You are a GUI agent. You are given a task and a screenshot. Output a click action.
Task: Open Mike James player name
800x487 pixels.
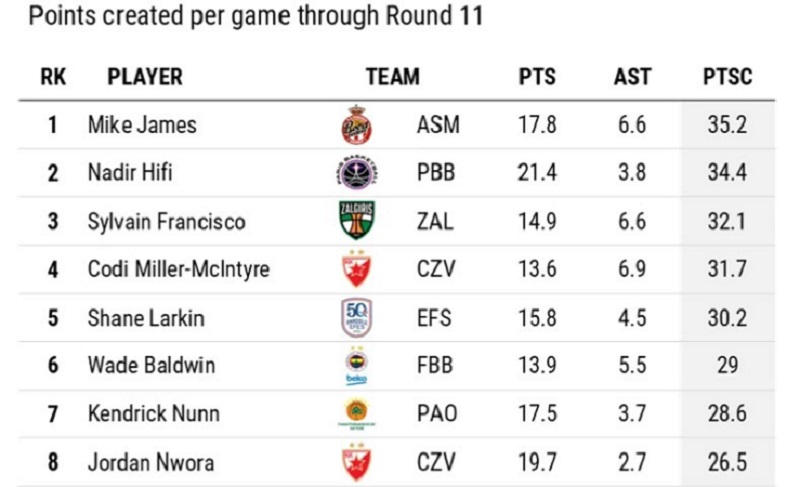coord(142,125)
